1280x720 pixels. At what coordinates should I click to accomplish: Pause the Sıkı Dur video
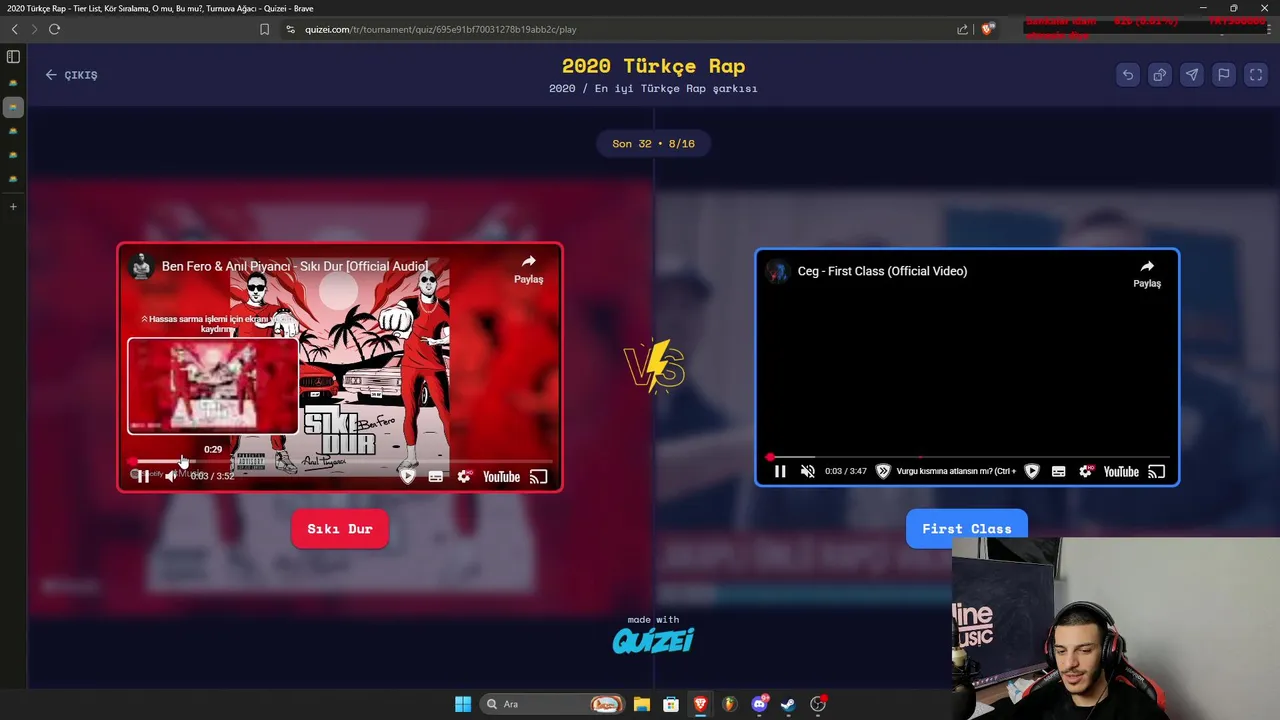click(143, 477)
